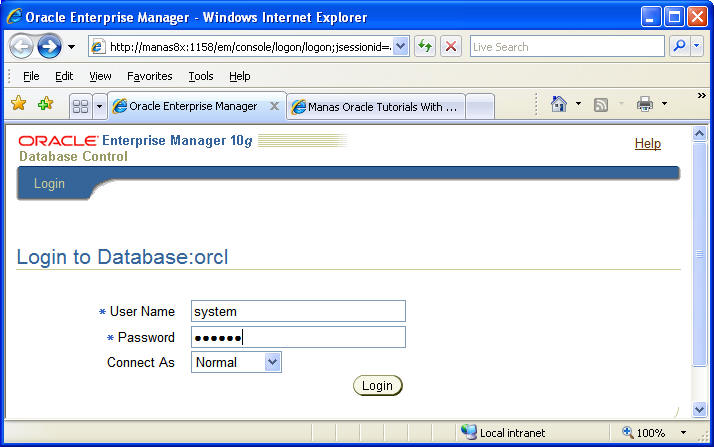Click the green Refresh page icon
This screenshot has height=447, width=714.
point(425,46)
